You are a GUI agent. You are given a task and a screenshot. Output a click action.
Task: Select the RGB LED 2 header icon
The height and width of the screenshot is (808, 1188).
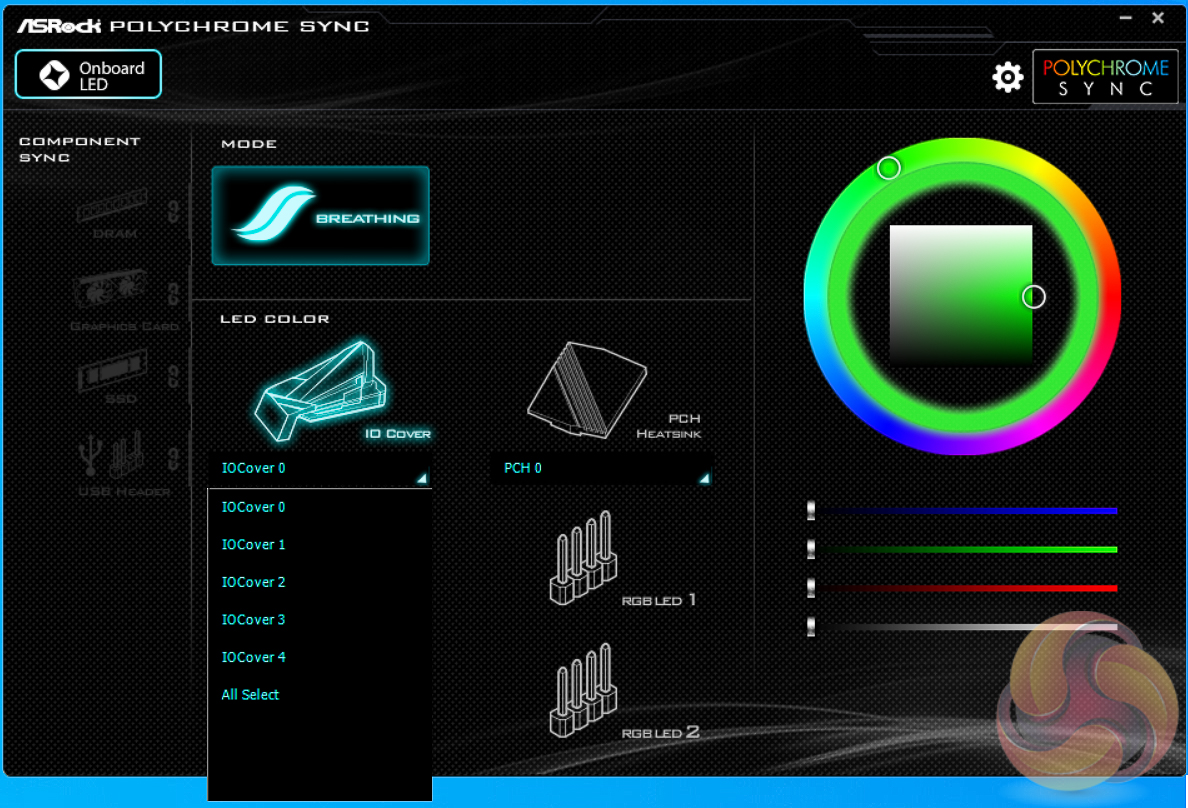(583, 691)
